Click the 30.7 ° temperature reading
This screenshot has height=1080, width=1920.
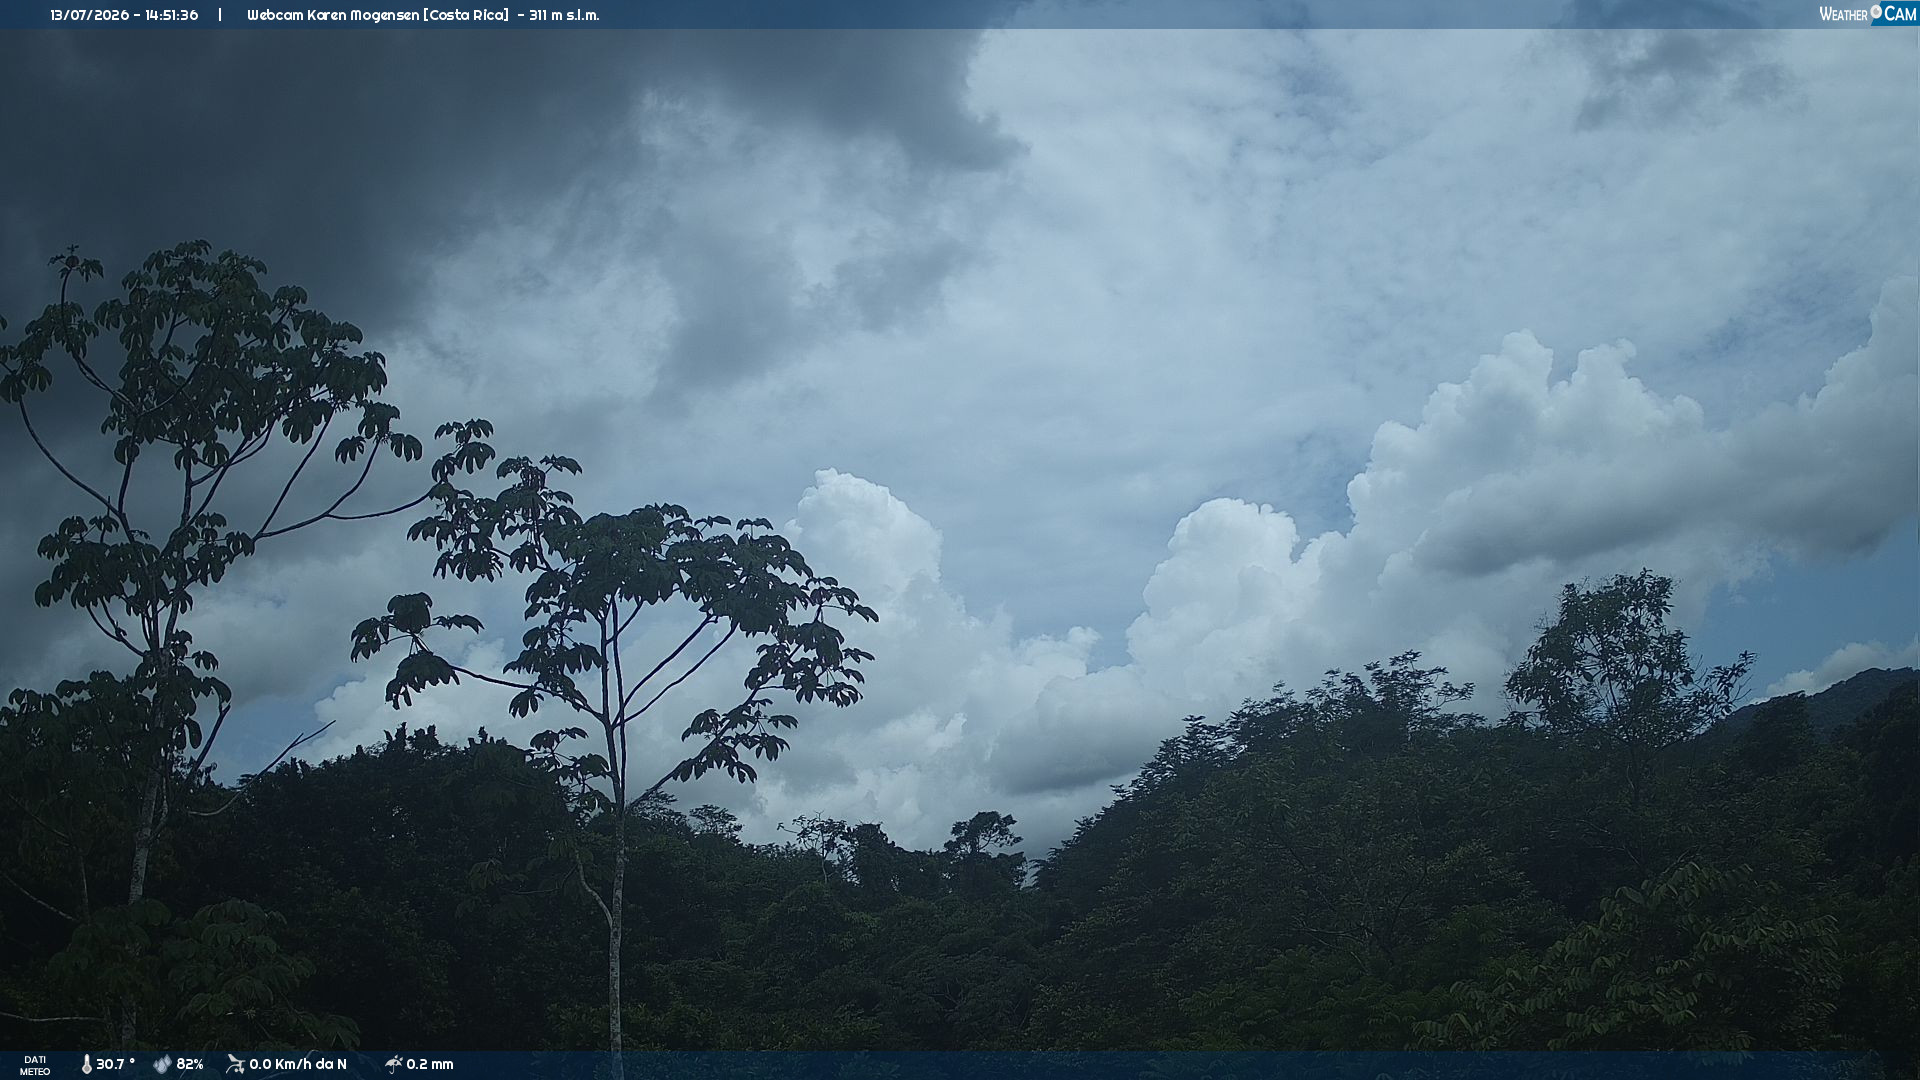pos(115,1065)
